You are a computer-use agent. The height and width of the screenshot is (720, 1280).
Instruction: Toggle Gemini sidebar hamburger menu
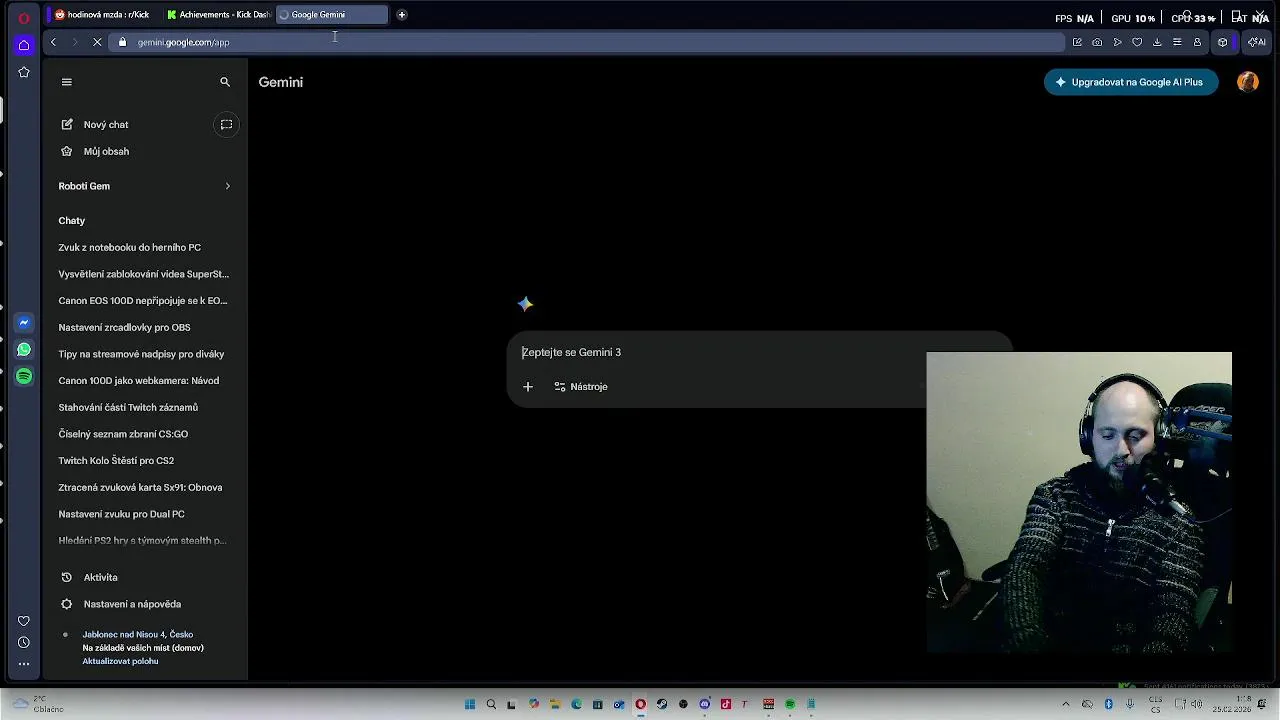click(x=67, y=82)
